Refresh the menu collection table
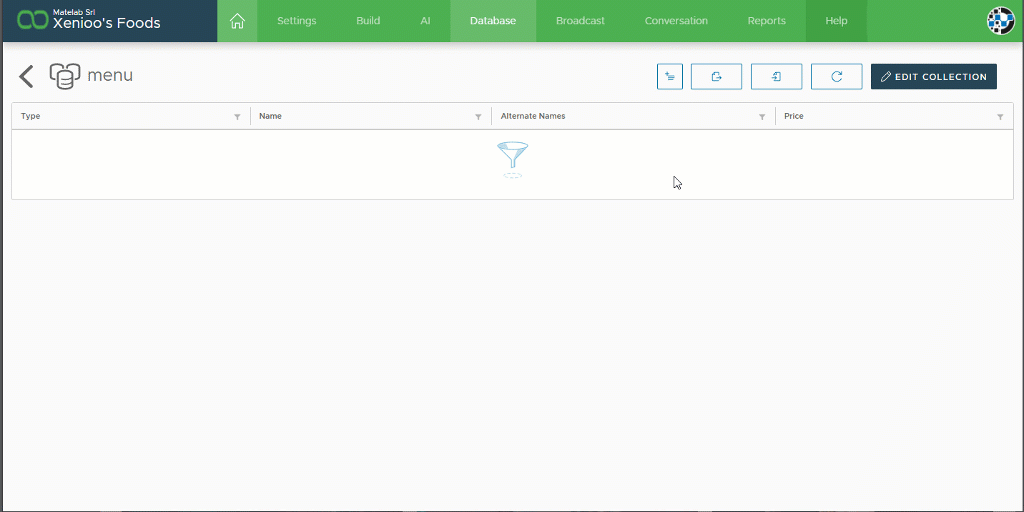The width and height of the screenshot is (1024, 512). [x=837, y=76]
